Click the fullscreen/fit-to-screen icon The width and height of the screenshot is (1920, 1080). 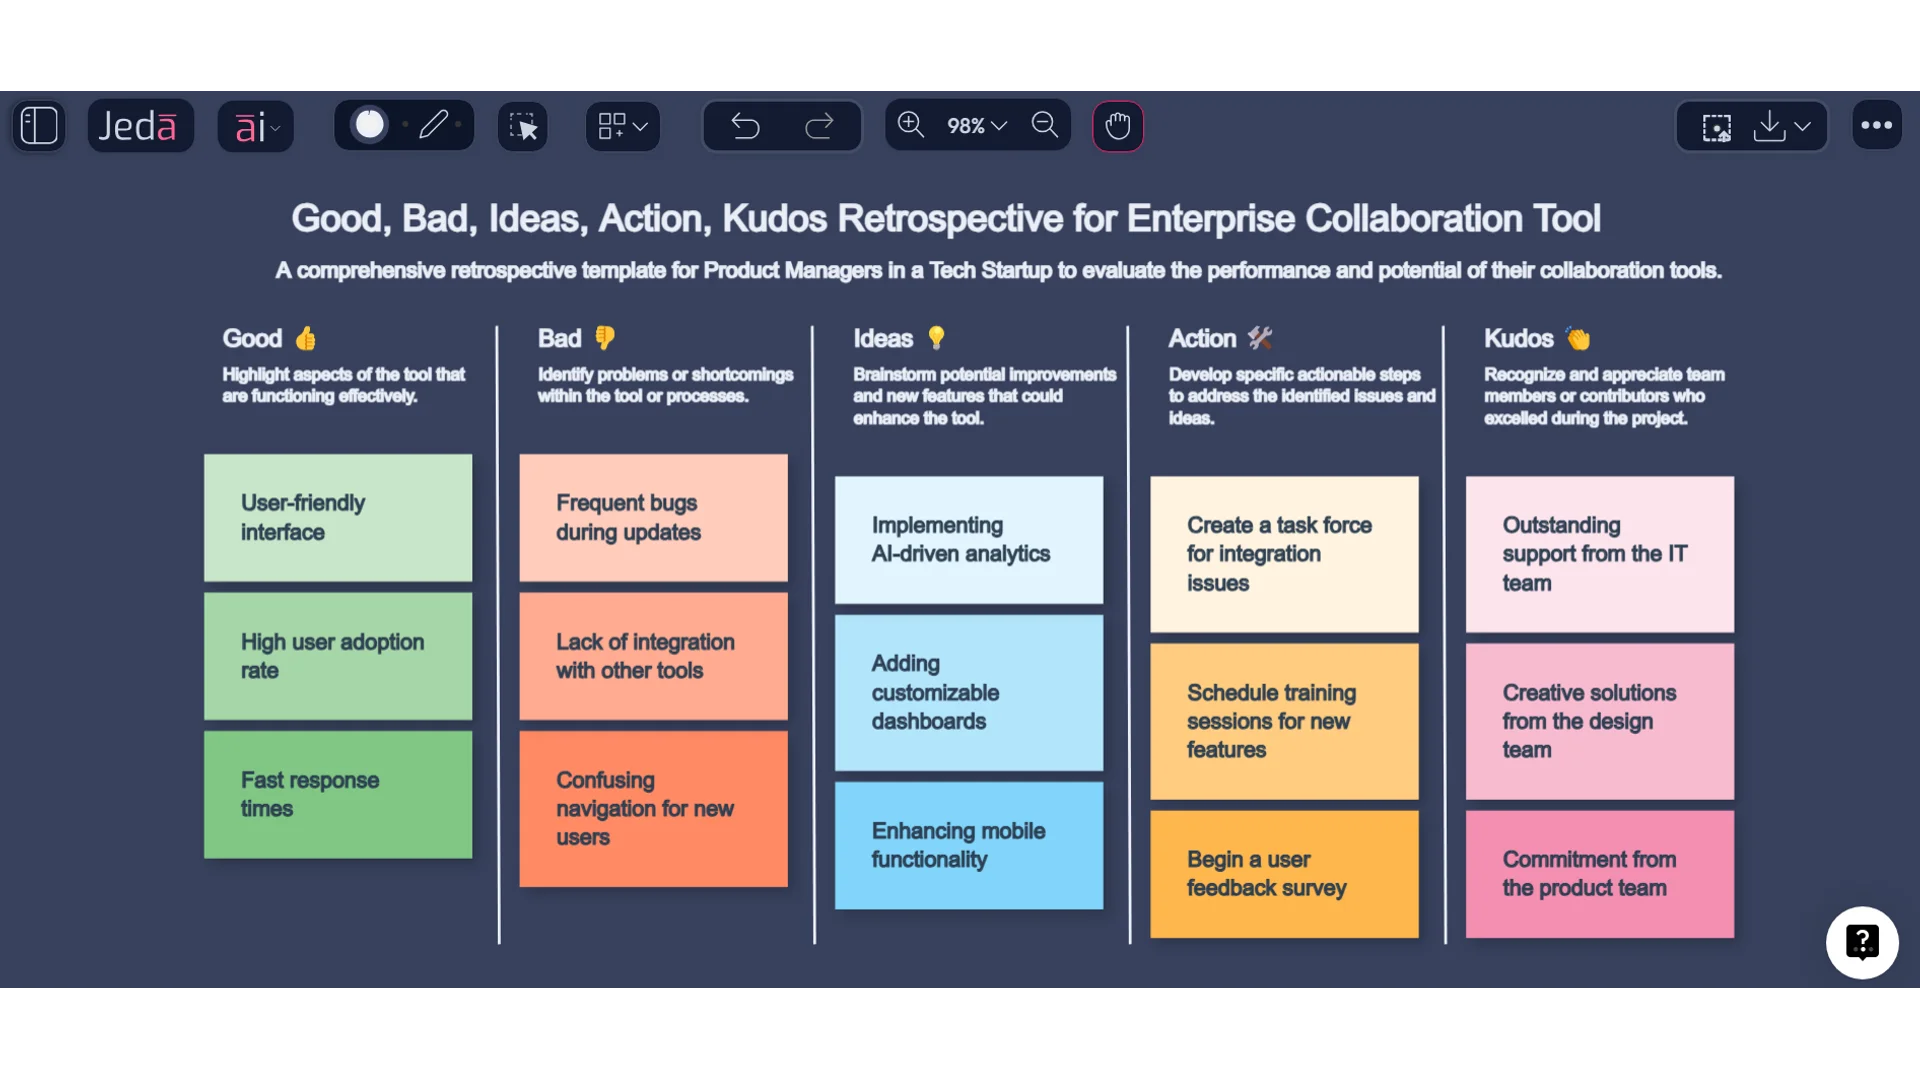tap(1717, 125)
